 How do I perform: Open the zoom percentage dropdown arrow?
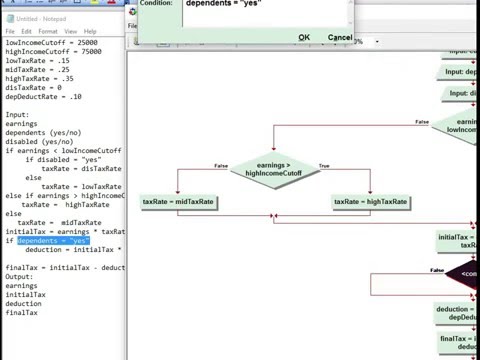pos(377,42)
